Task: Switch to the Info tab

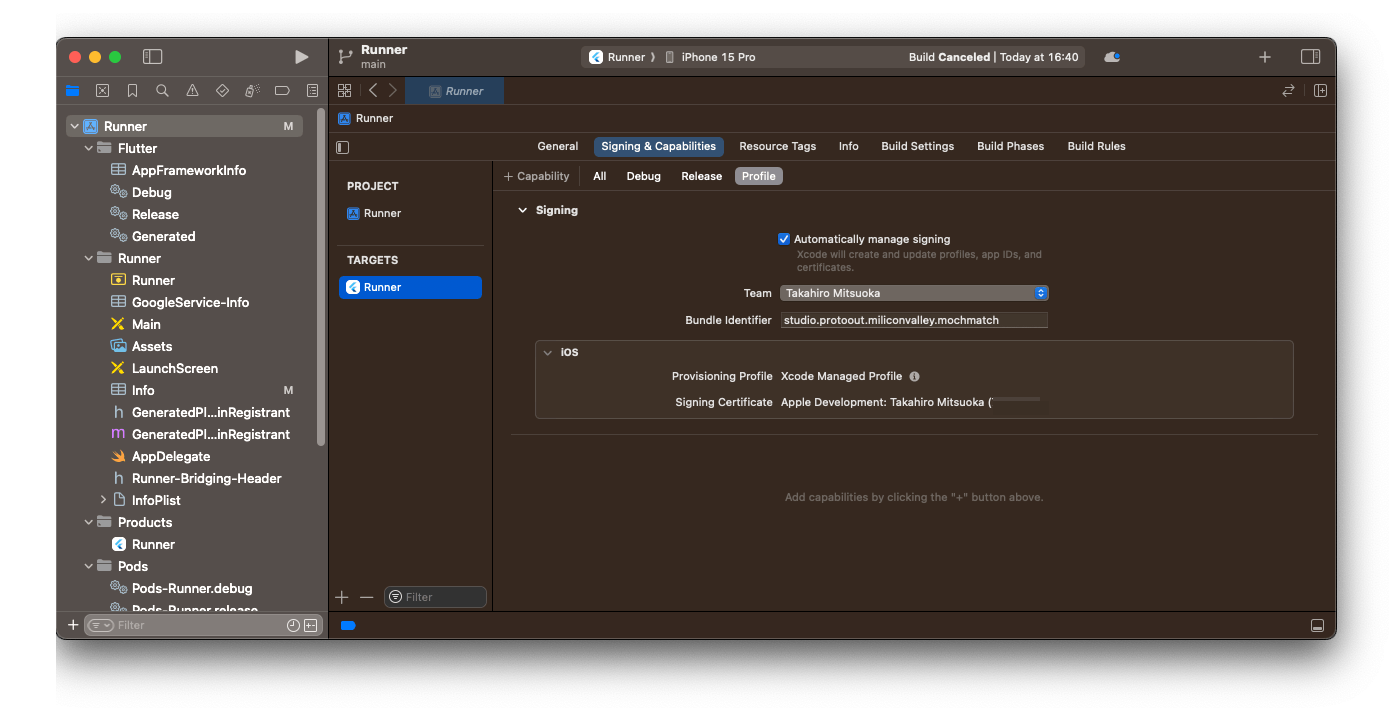Action: click(848, 146)
